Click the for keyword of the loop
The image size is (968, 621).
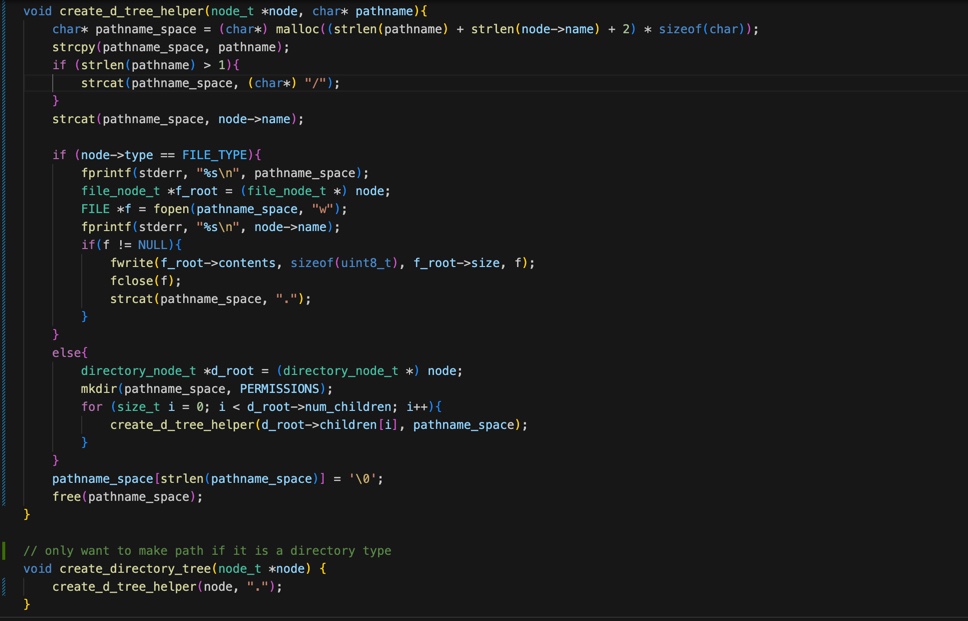(92, 407)
